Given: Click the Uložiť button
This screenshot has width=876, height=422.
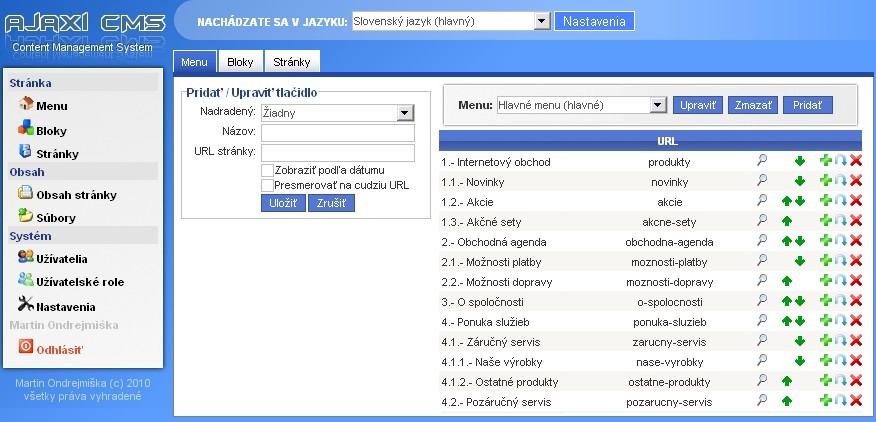Looking at the screenshot, I should click(x=283, y=203).
